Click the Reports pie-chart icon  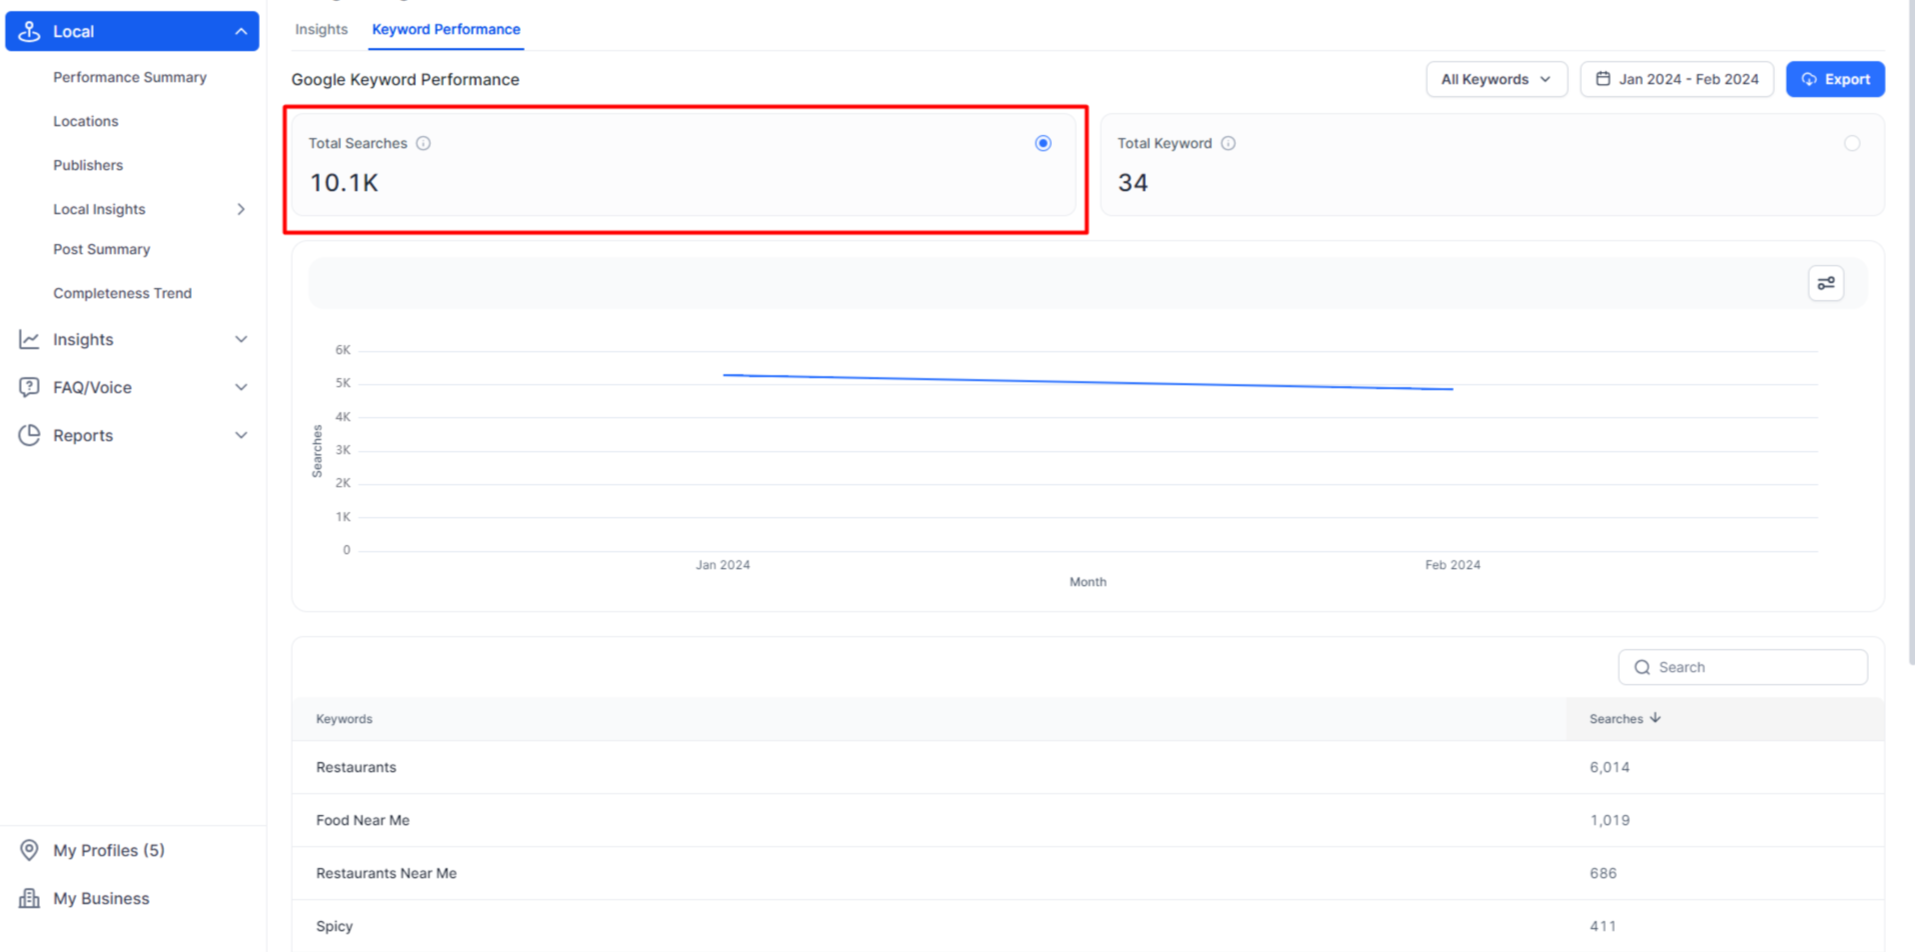pos(29,435)
